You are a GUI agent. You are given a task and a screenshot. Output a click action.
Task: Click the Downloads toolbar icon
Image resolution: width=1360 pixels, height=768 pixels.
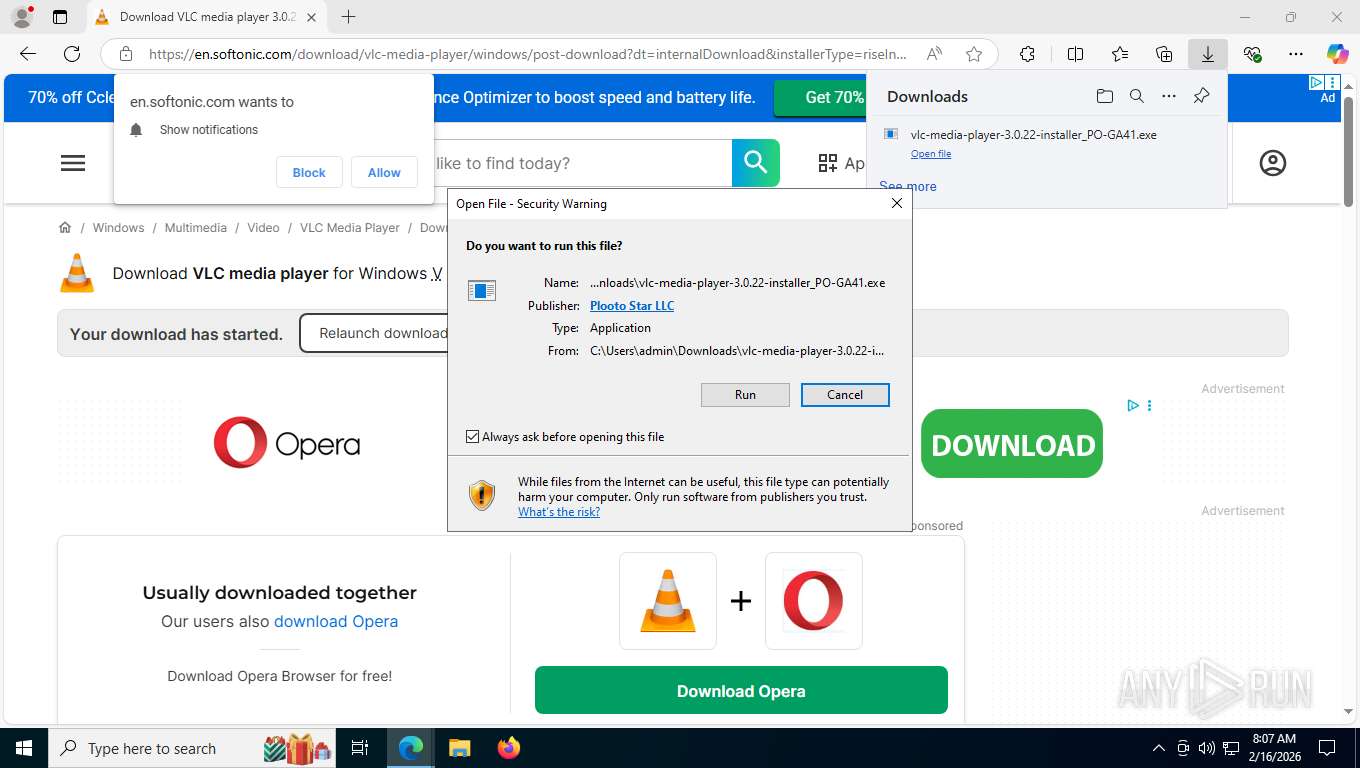click(1208, 54)
